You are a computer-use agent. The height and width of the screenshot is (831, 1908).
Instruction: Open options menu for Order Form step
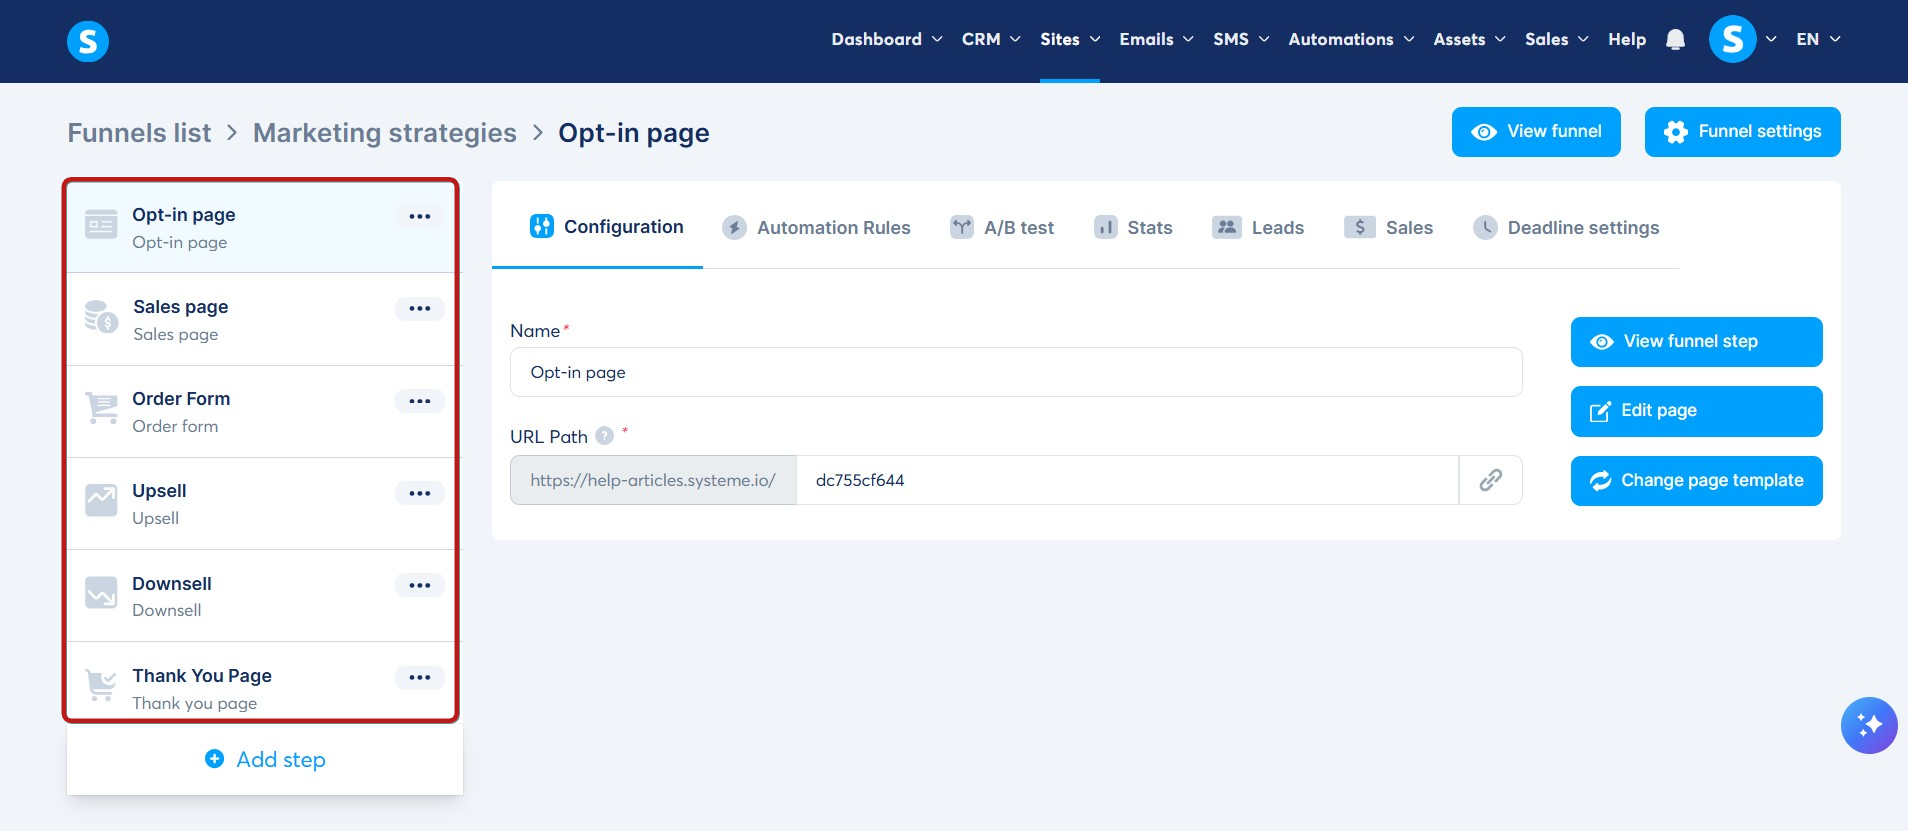click(420, 401)
